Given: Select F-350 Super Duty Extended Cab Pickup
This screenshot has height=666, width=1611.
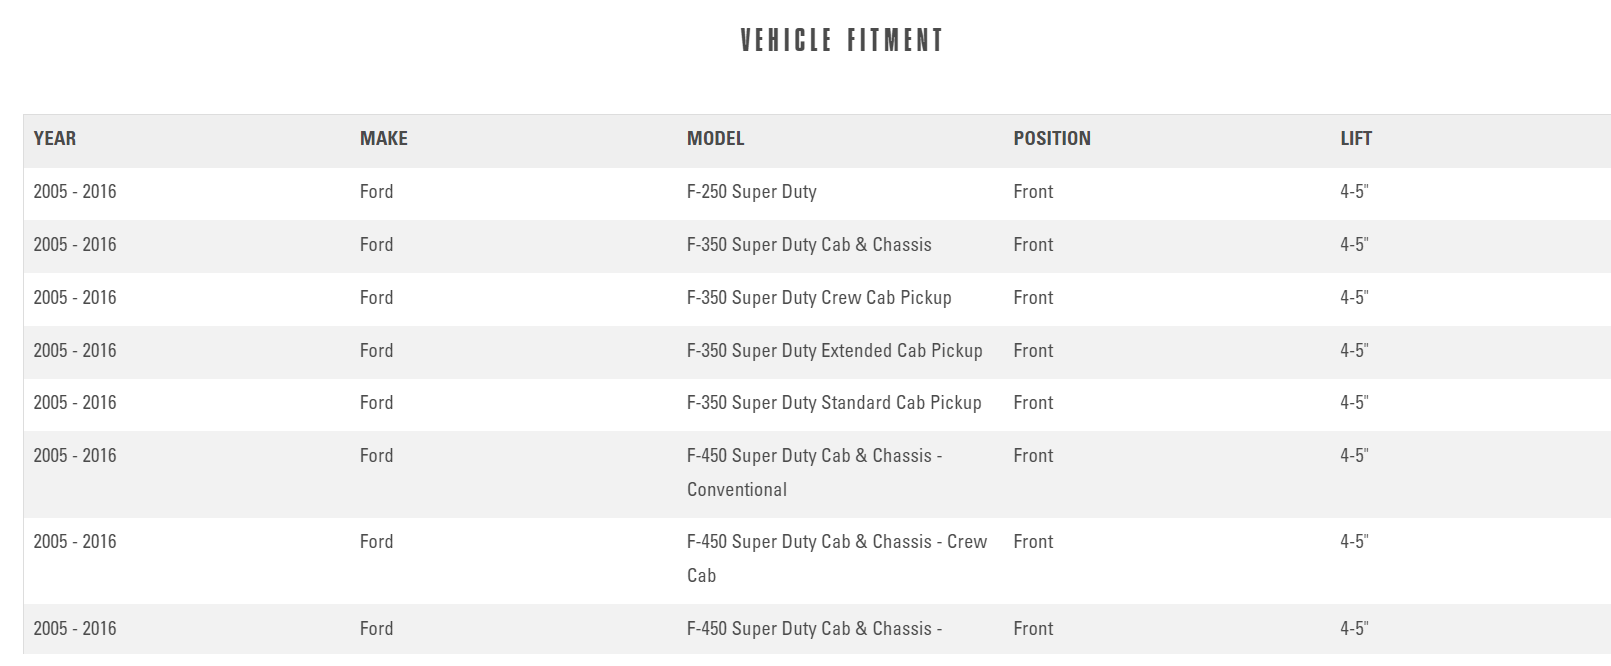Looking at the screenshot, I should point(834,351).
